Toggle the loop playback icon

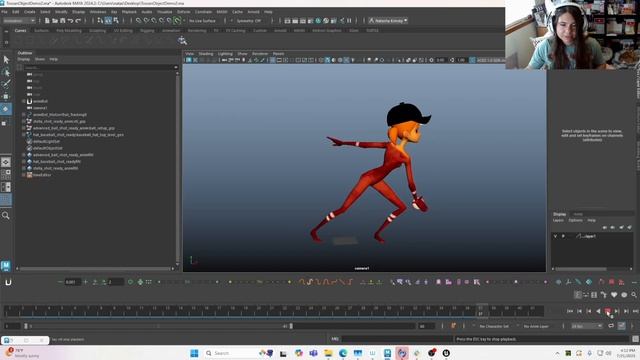(x=611, y=326)
